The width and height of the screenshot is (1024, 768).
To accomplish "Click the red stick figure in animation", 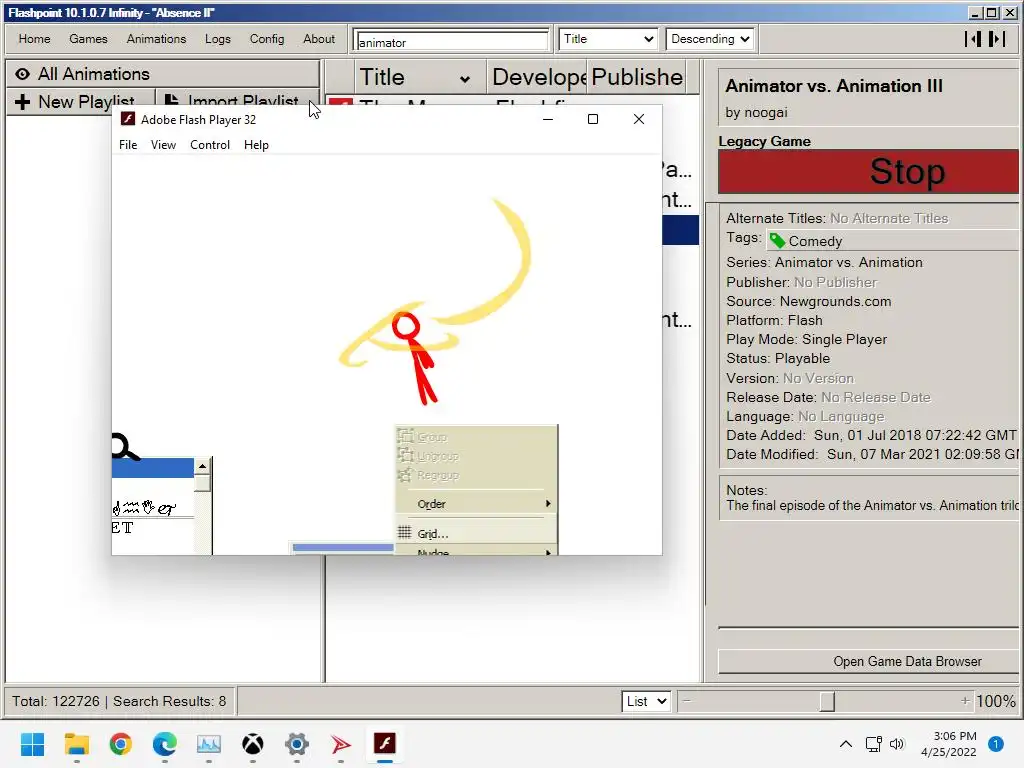I will click(x=416, y=358).
